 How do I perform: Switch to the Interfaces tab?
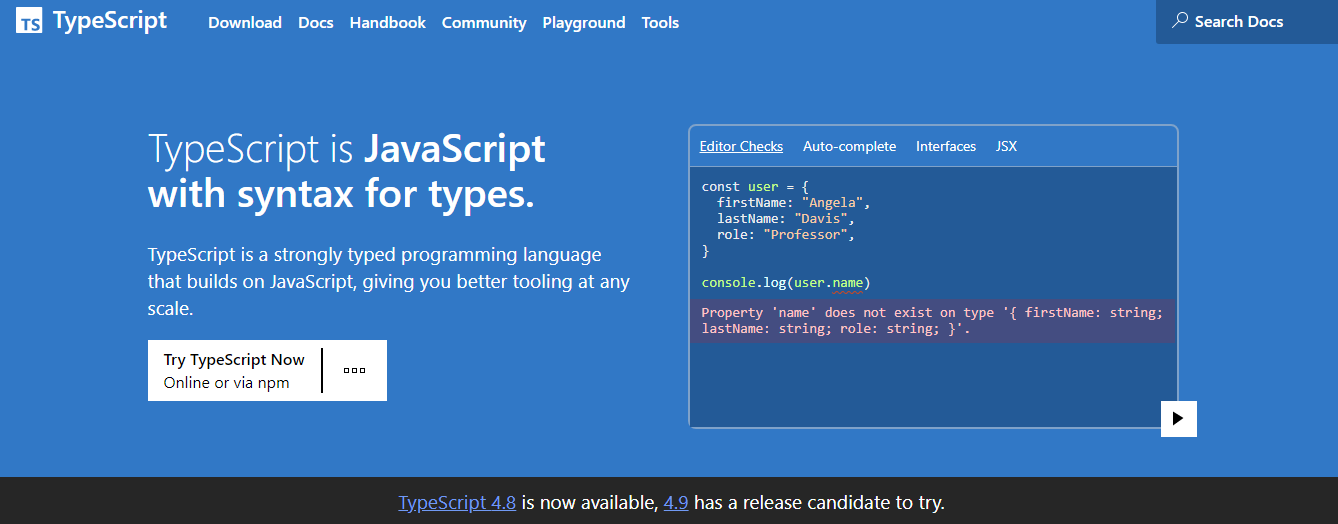pos(946,146)
